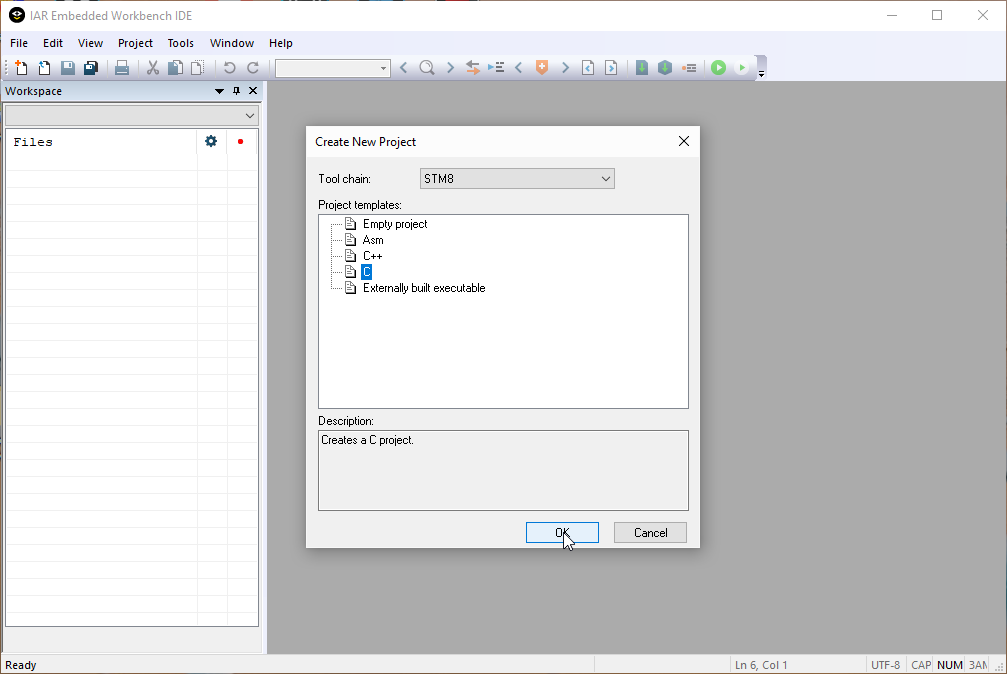The width and height of the screenshot is (1007, 674).
Task: Click the Find Next arrow icon
Action: click(450, 67)
